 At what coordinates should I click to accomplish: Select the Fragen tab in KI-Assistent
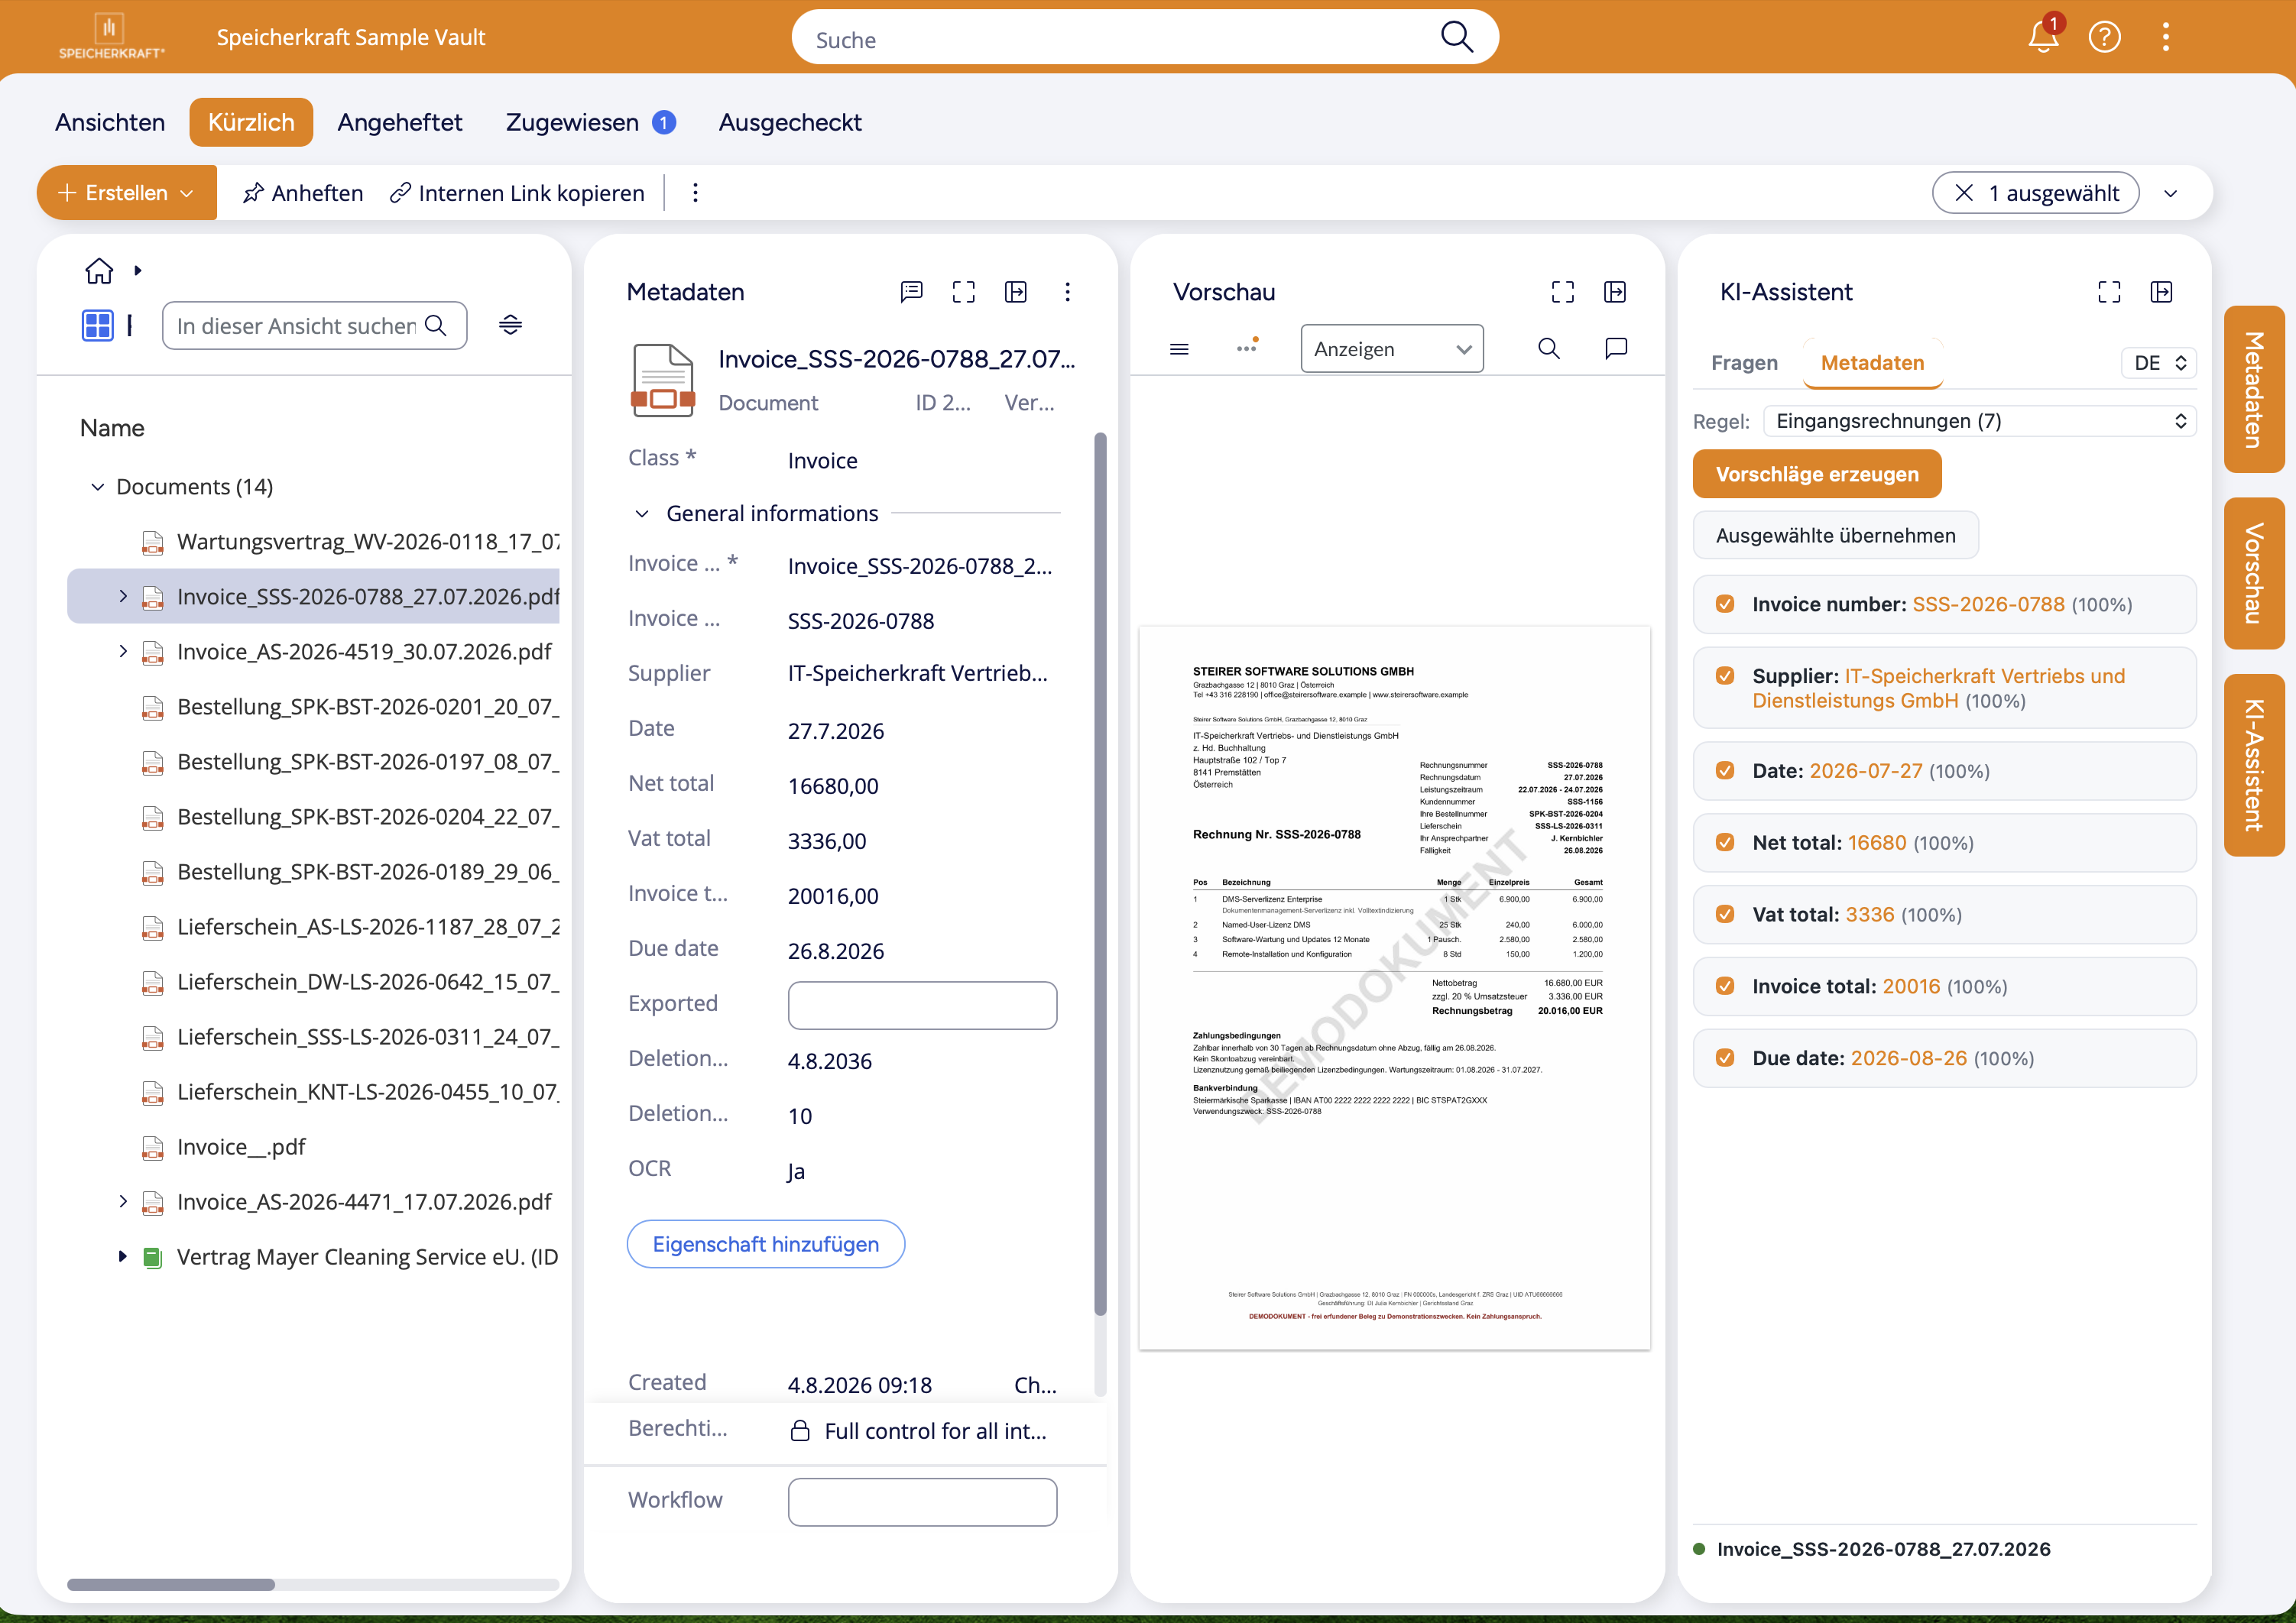[x=1743, y=363]
